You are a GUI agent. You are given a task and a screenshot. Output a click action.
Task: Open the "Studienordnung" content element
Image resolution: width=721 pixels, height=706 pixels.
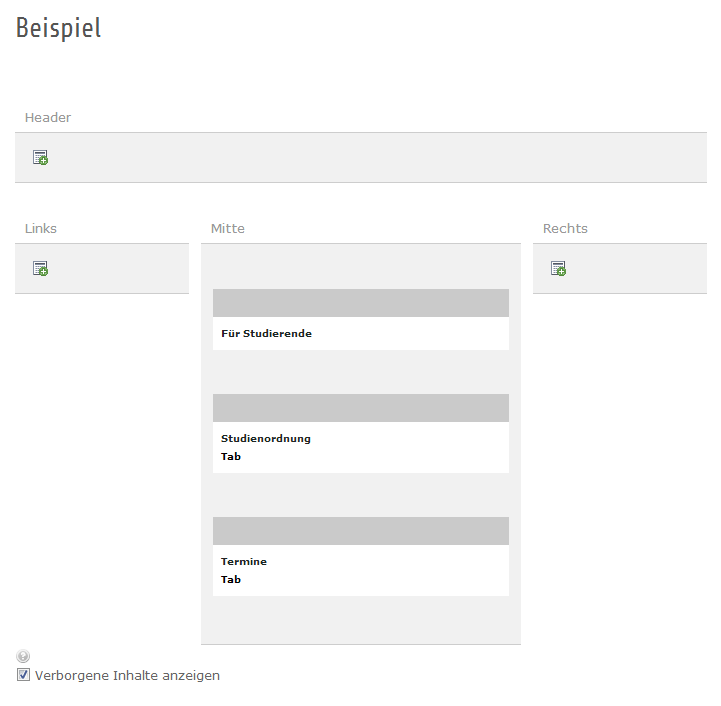(x=266, y=438)
